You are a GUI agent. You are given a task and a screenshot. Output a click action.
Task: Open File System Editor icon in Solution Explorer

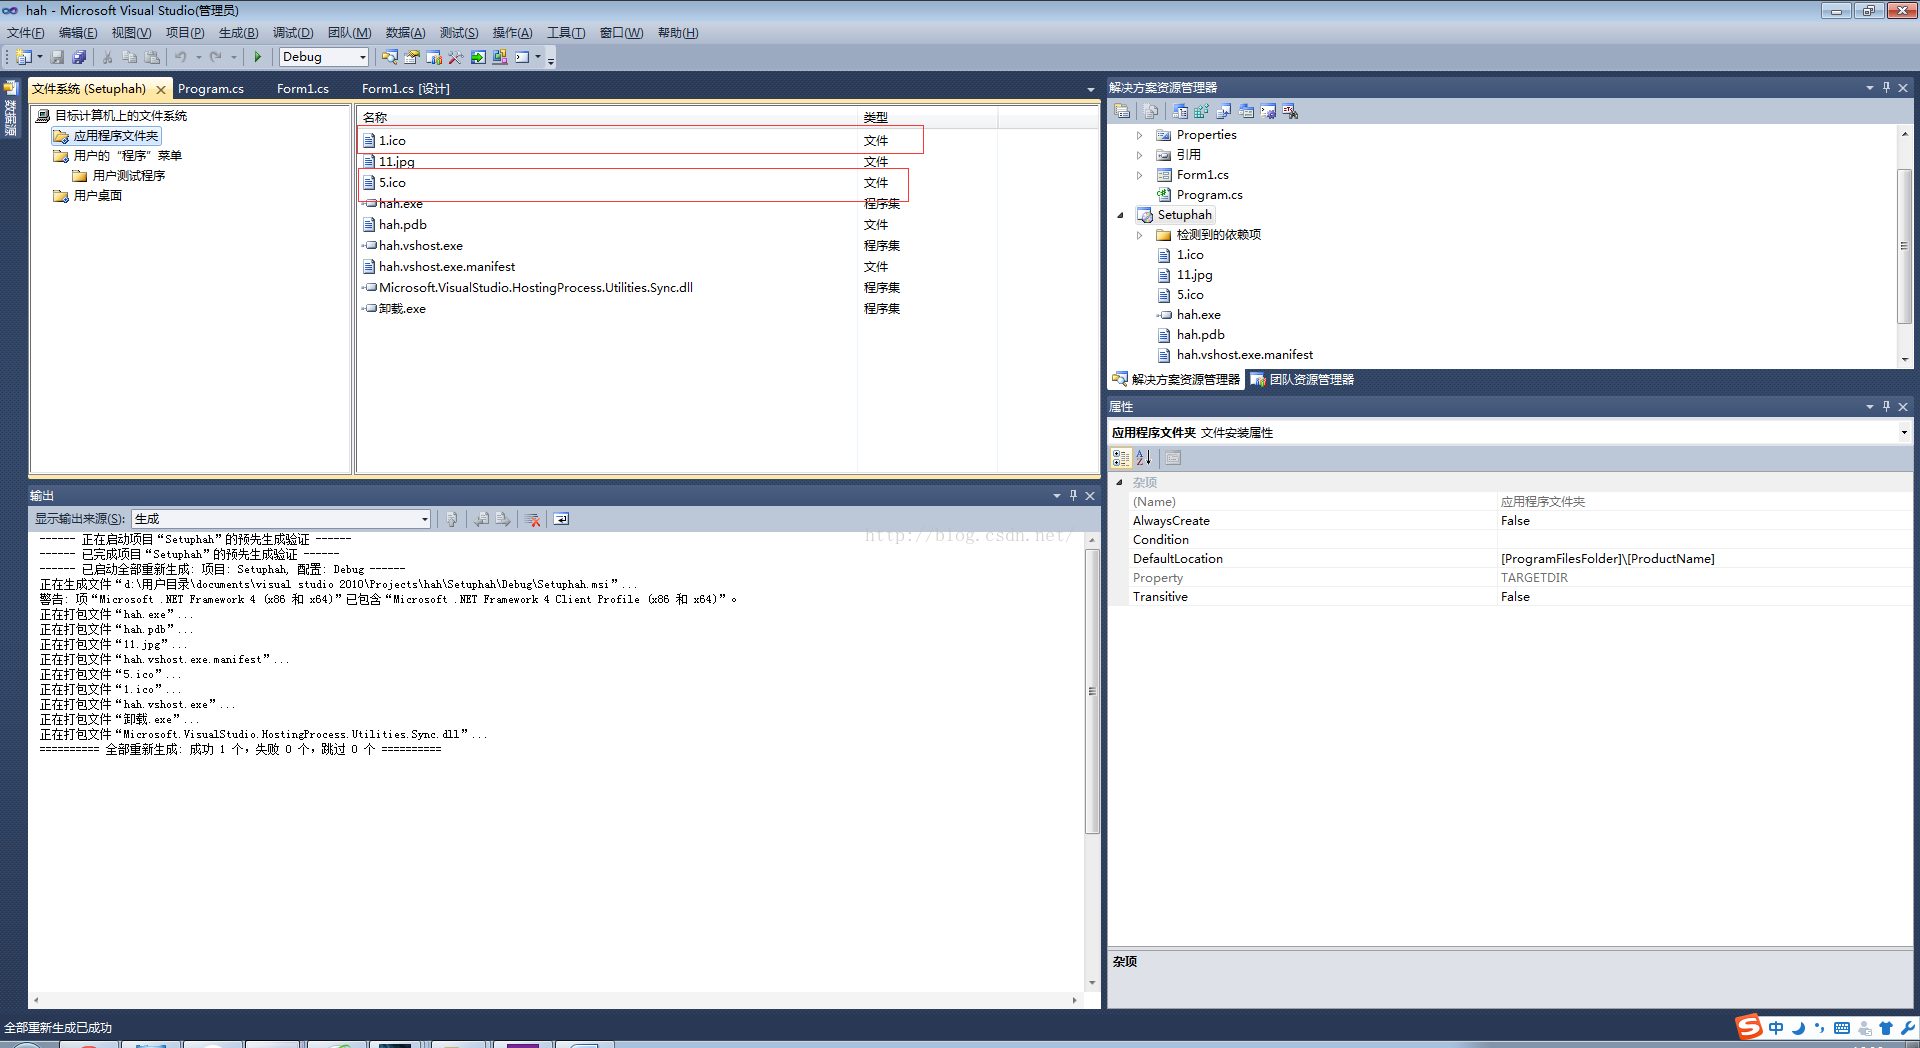1180,111
